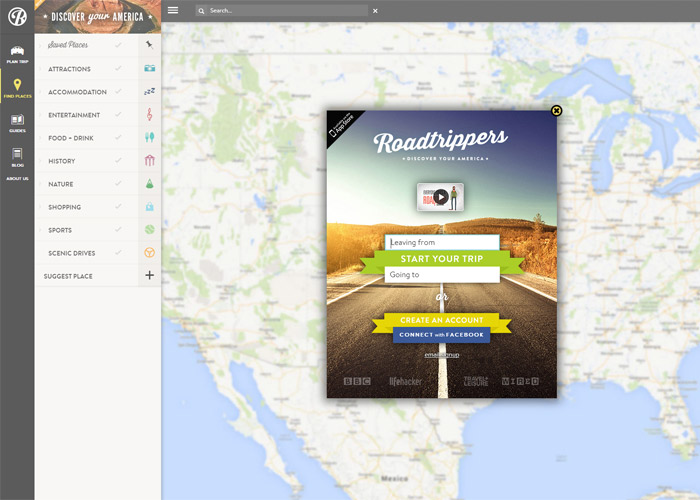Click the Going to input field
This screenshot has width=700, height=500.
pos(442,275)
